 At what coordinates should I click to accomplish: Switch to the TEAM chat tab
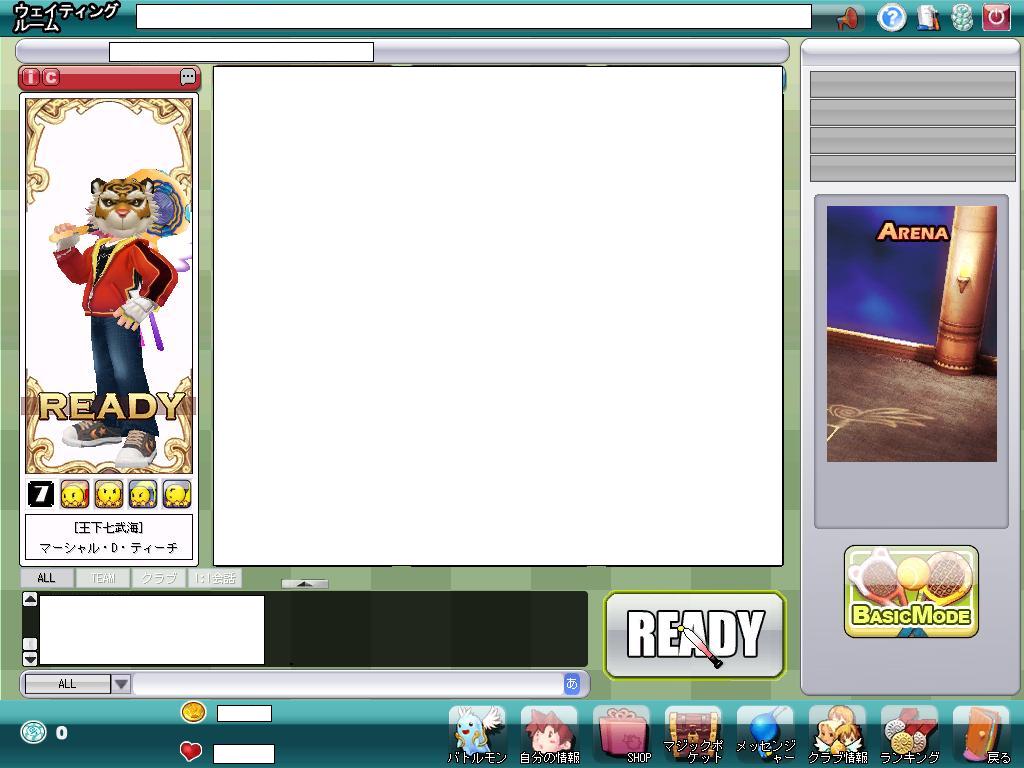pyautogui.click(x=104, y=578)
